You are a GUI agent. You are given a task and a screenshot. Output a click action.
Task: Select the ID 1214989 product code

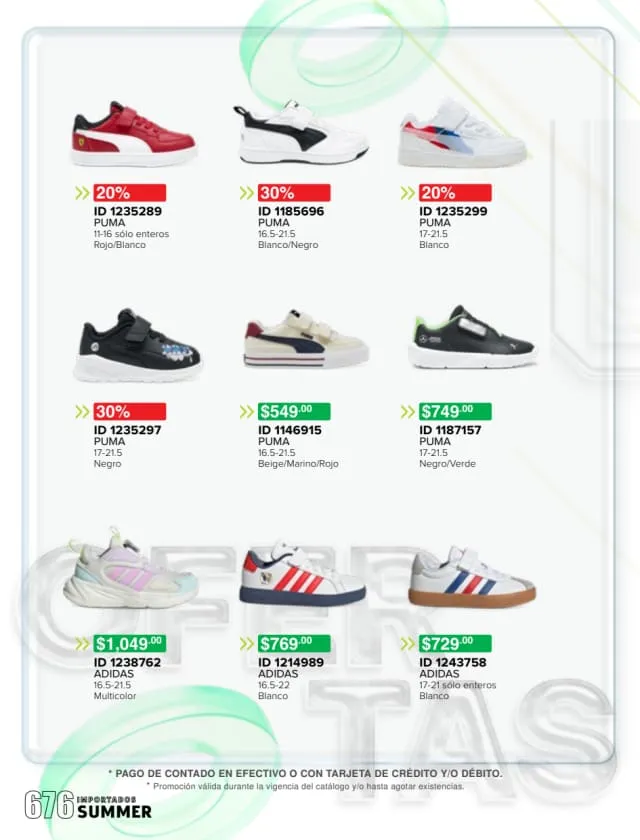(291, 662)
